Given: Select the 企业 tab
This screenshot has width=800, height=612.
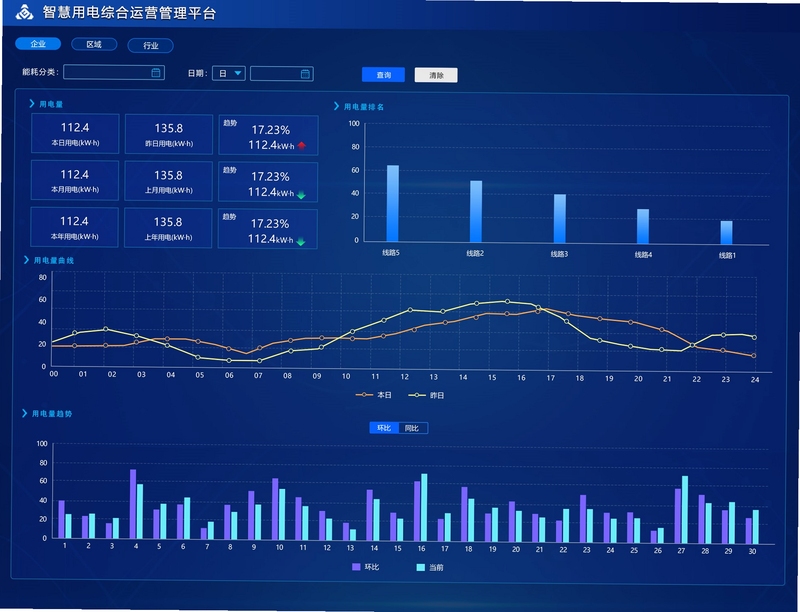Looking at the screenshot, I should pos(38,44).
